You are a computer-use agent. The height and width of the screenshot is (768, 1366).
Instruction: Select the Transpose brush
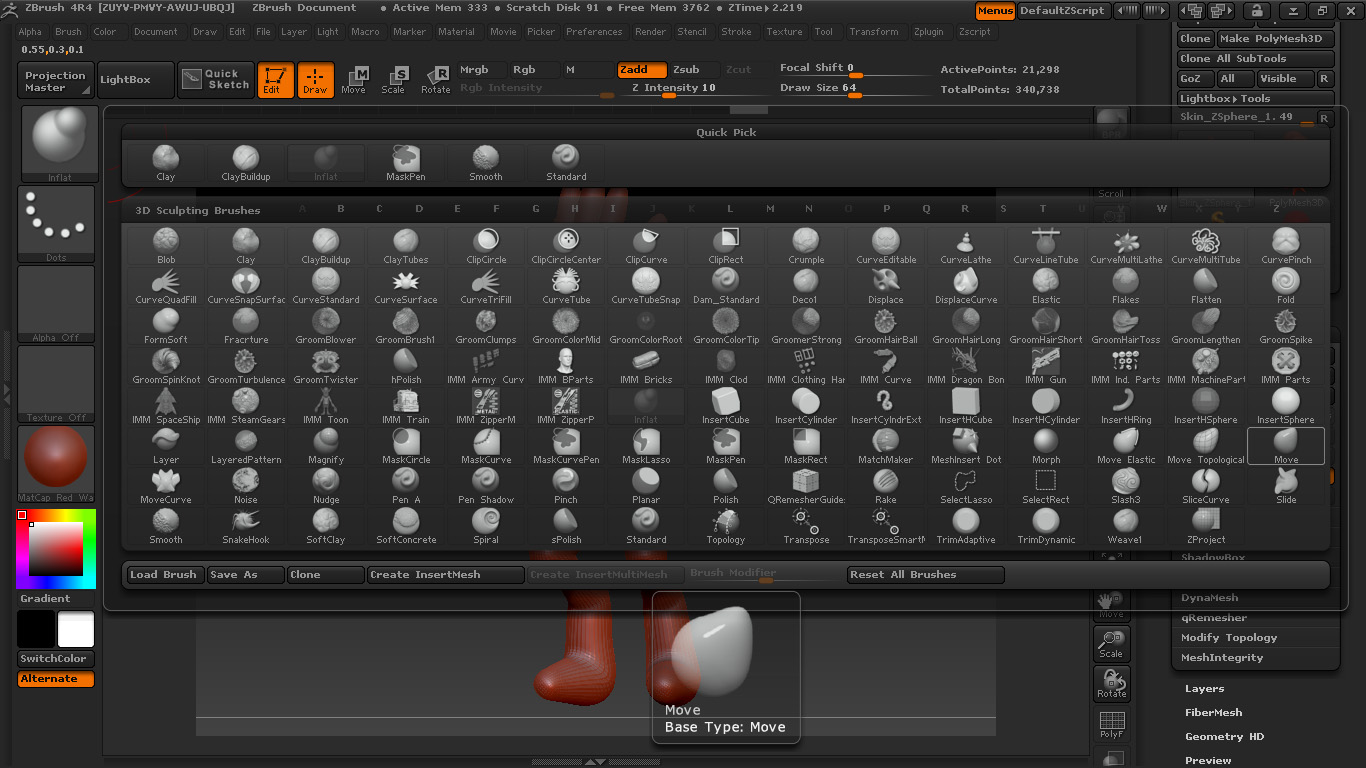[x=806, y=526]
